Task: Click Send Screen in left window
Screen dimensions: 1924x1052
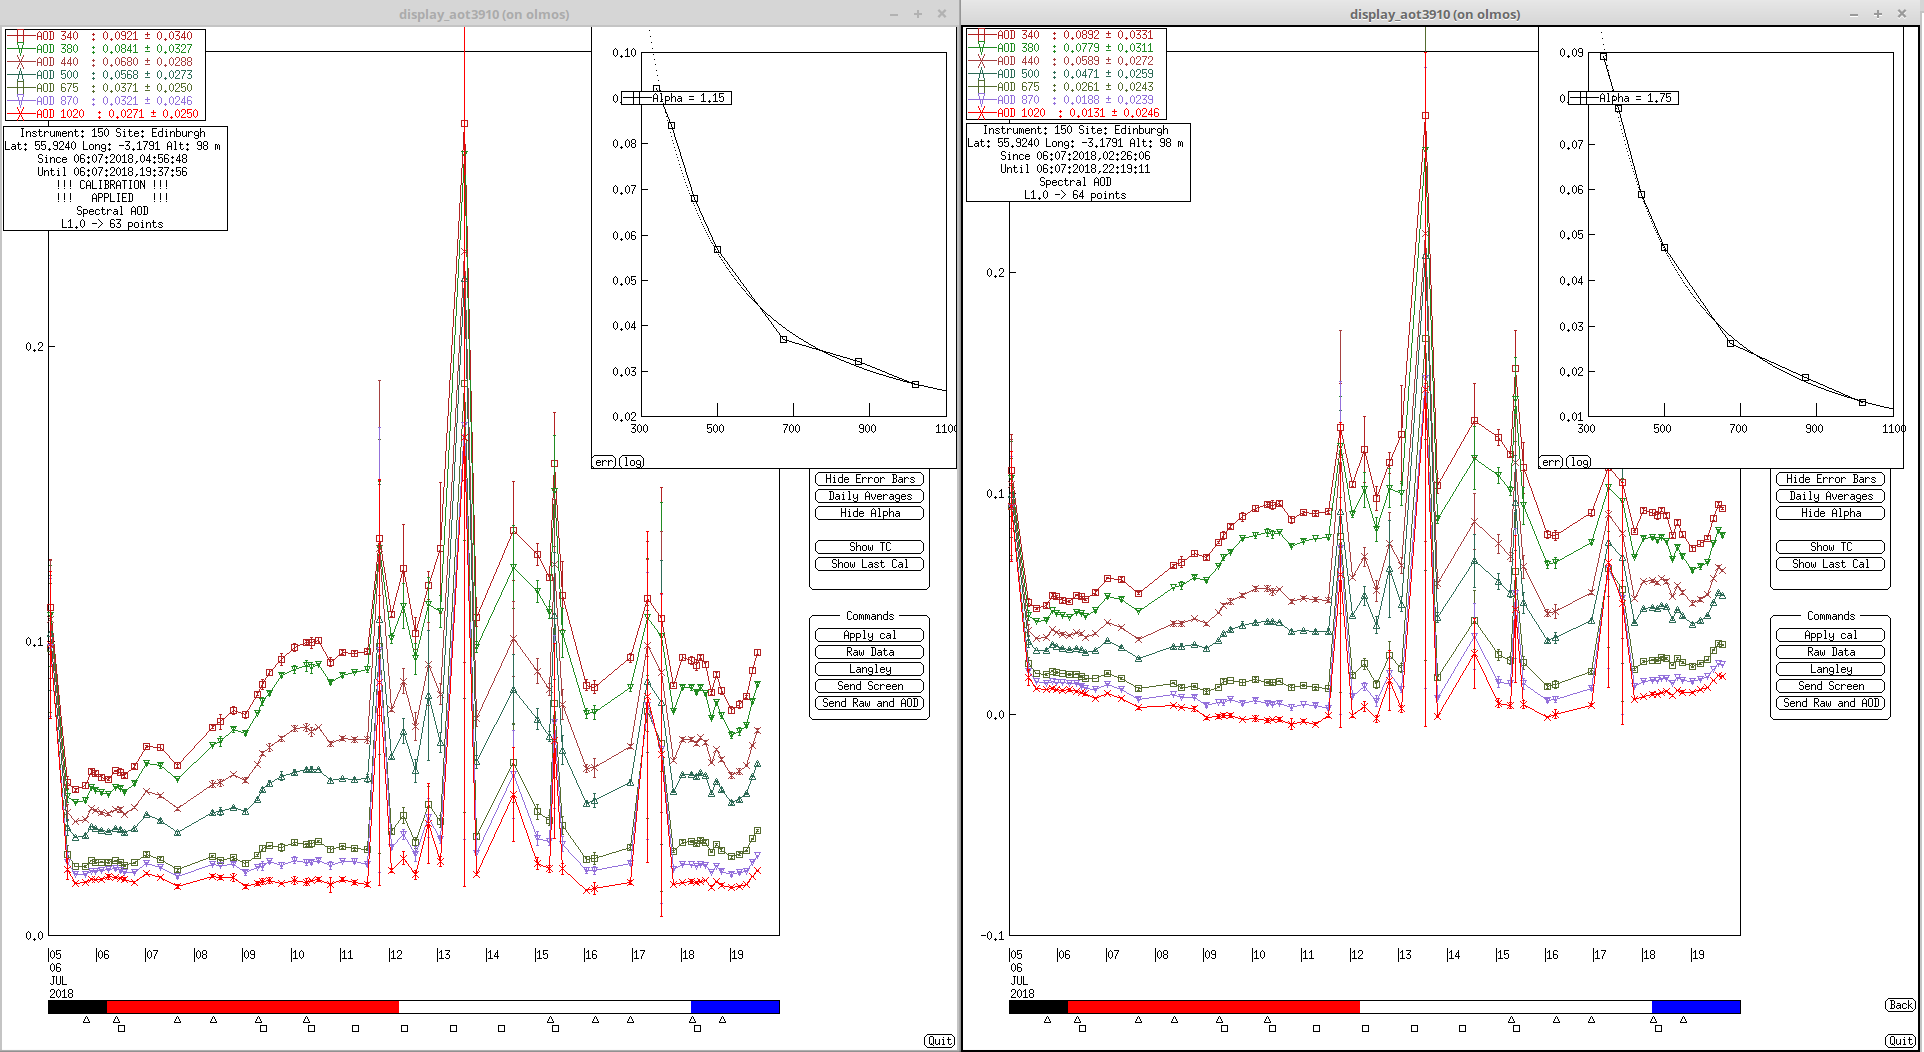Action: coord(870,686)
